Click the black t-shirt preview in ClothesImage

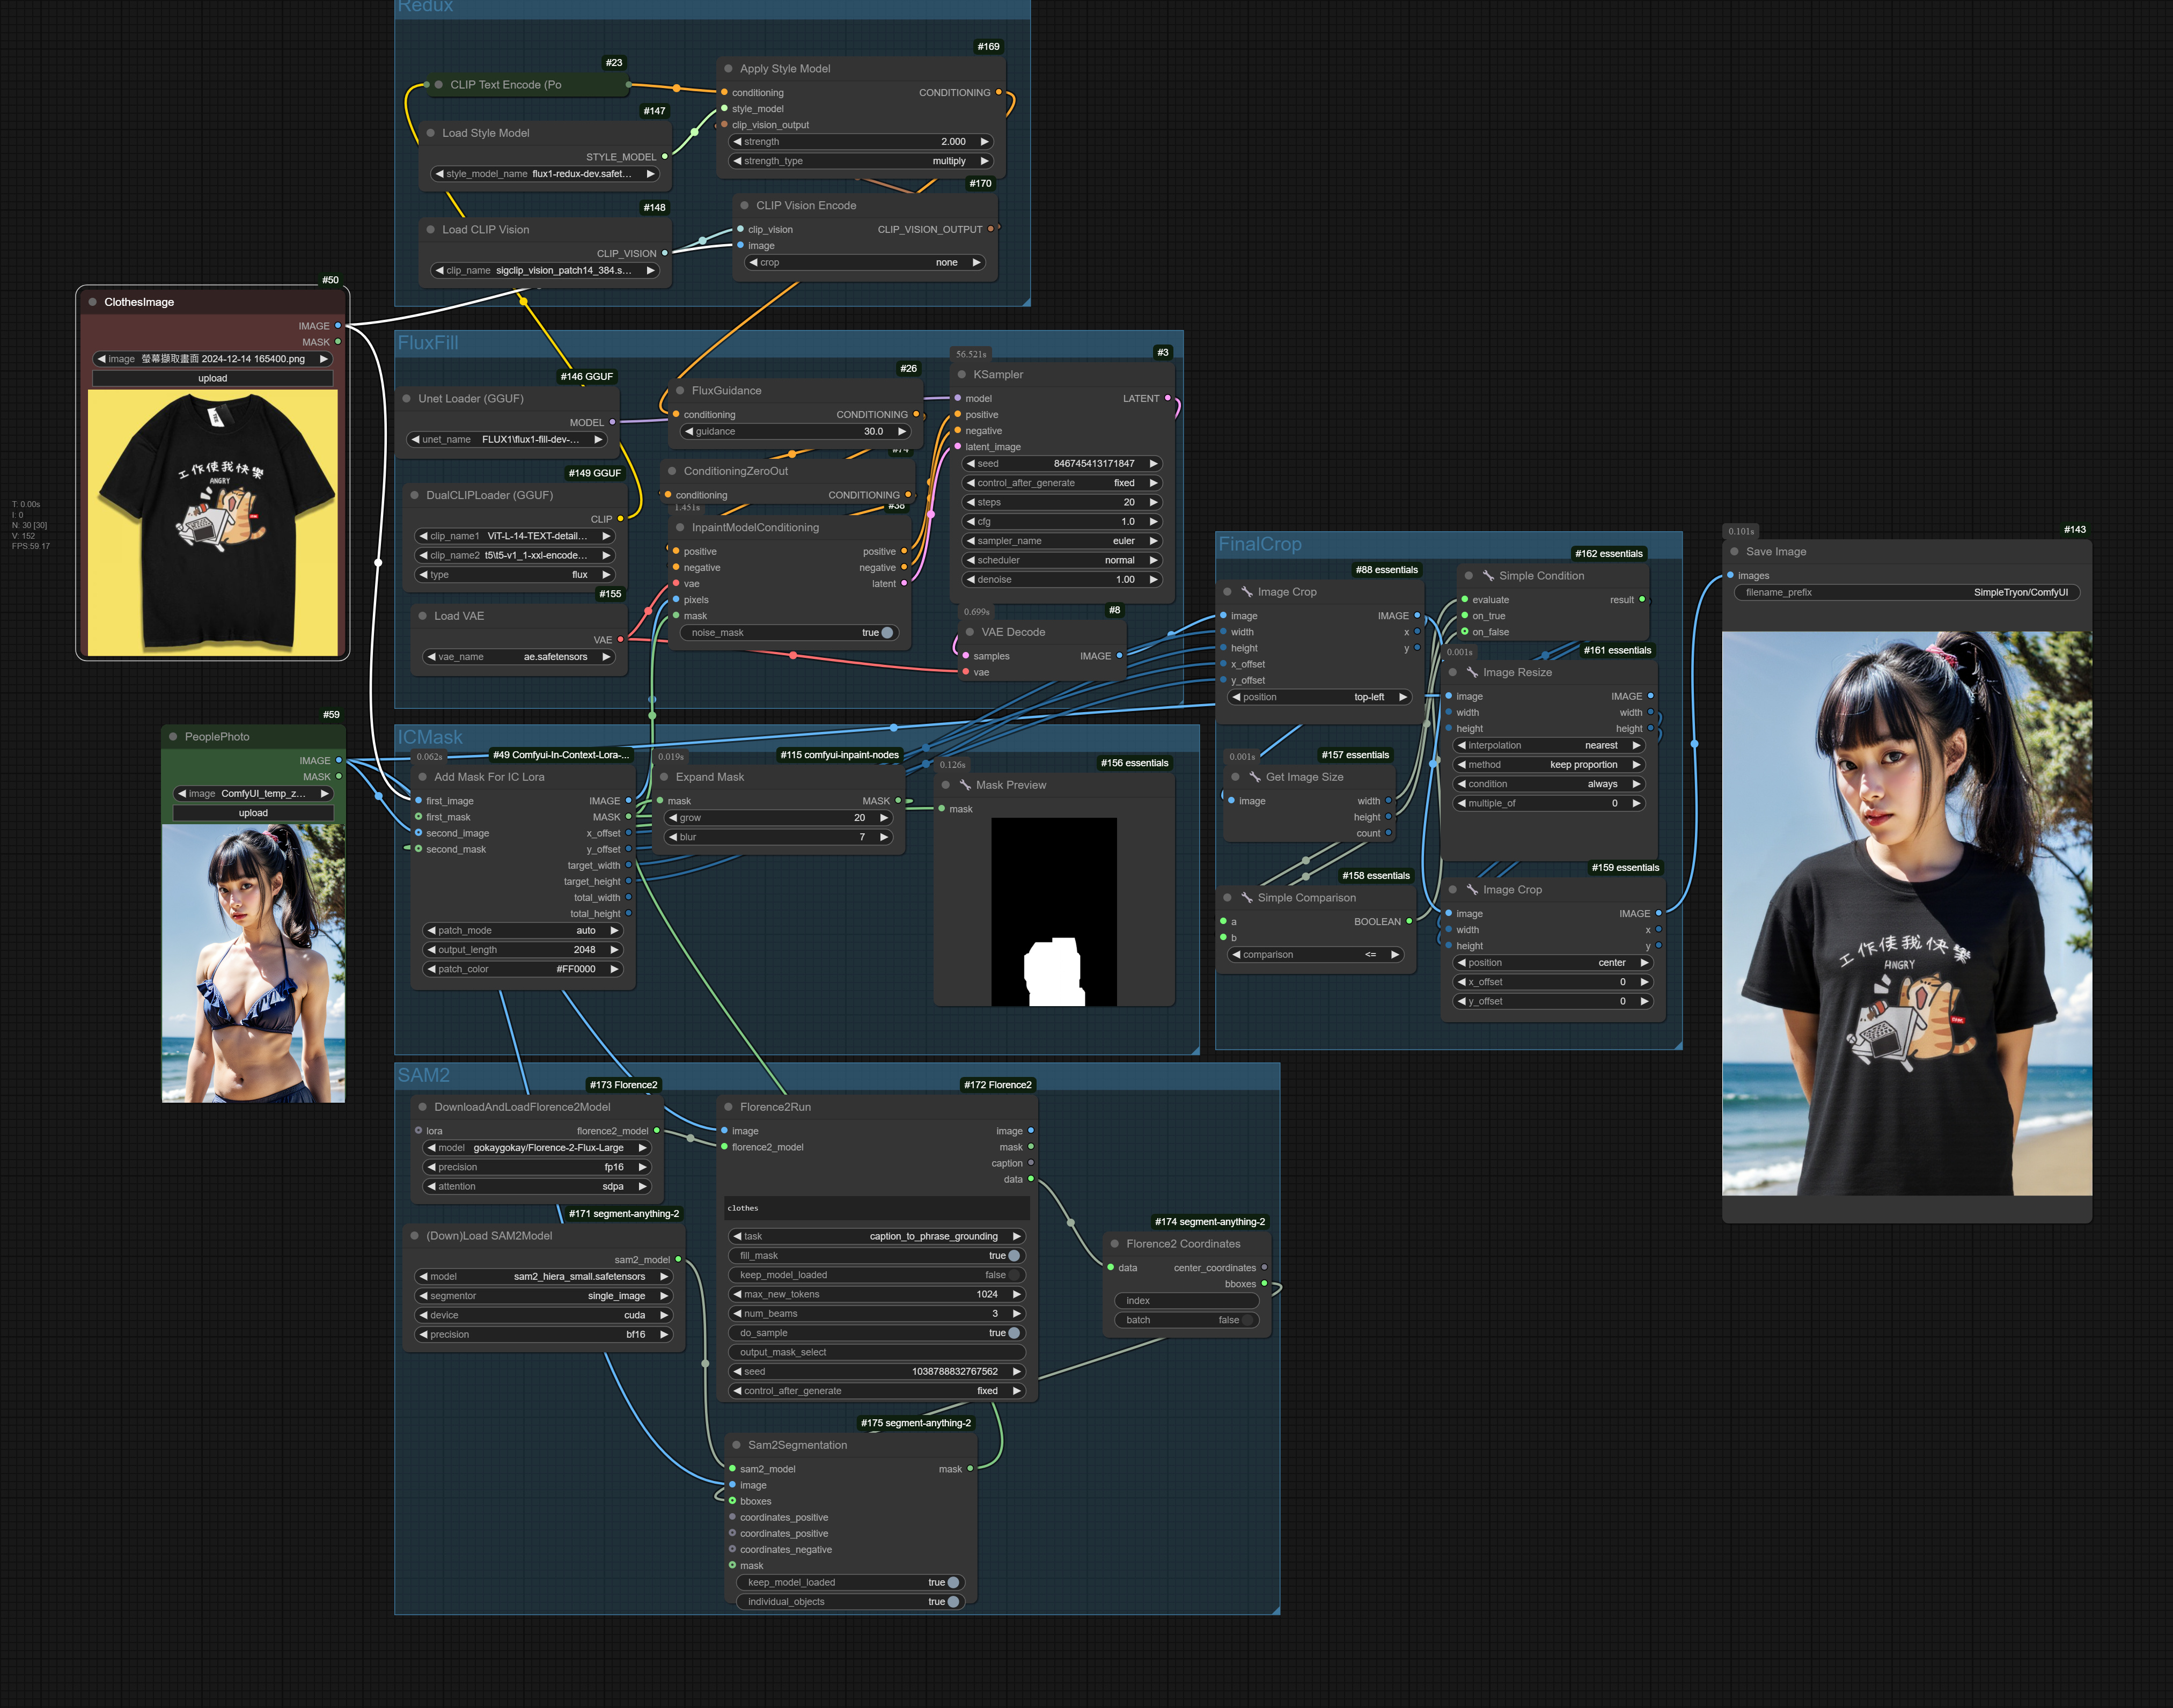pyautogui.click(x=213, y=523)
